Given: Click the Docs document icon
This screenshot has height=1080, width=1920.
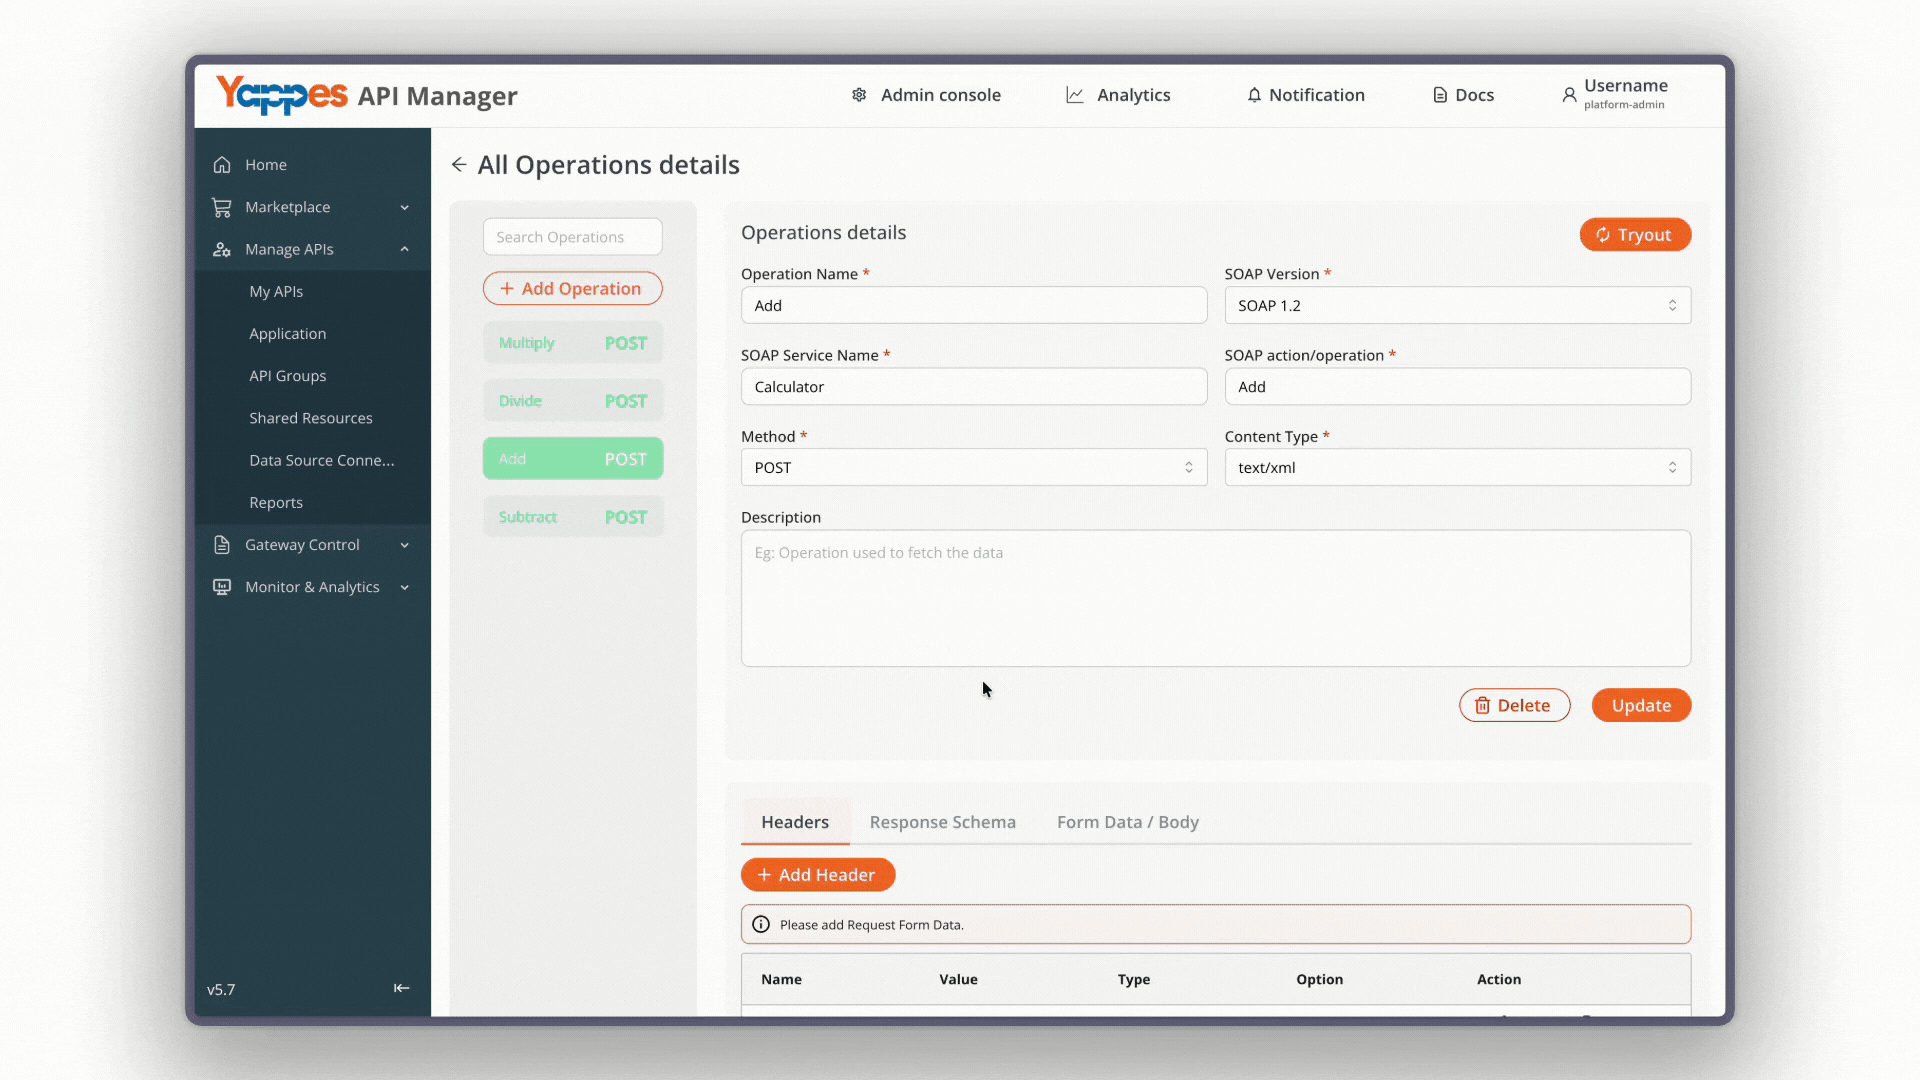Looking at the screenshot, I should (1440, 95).
